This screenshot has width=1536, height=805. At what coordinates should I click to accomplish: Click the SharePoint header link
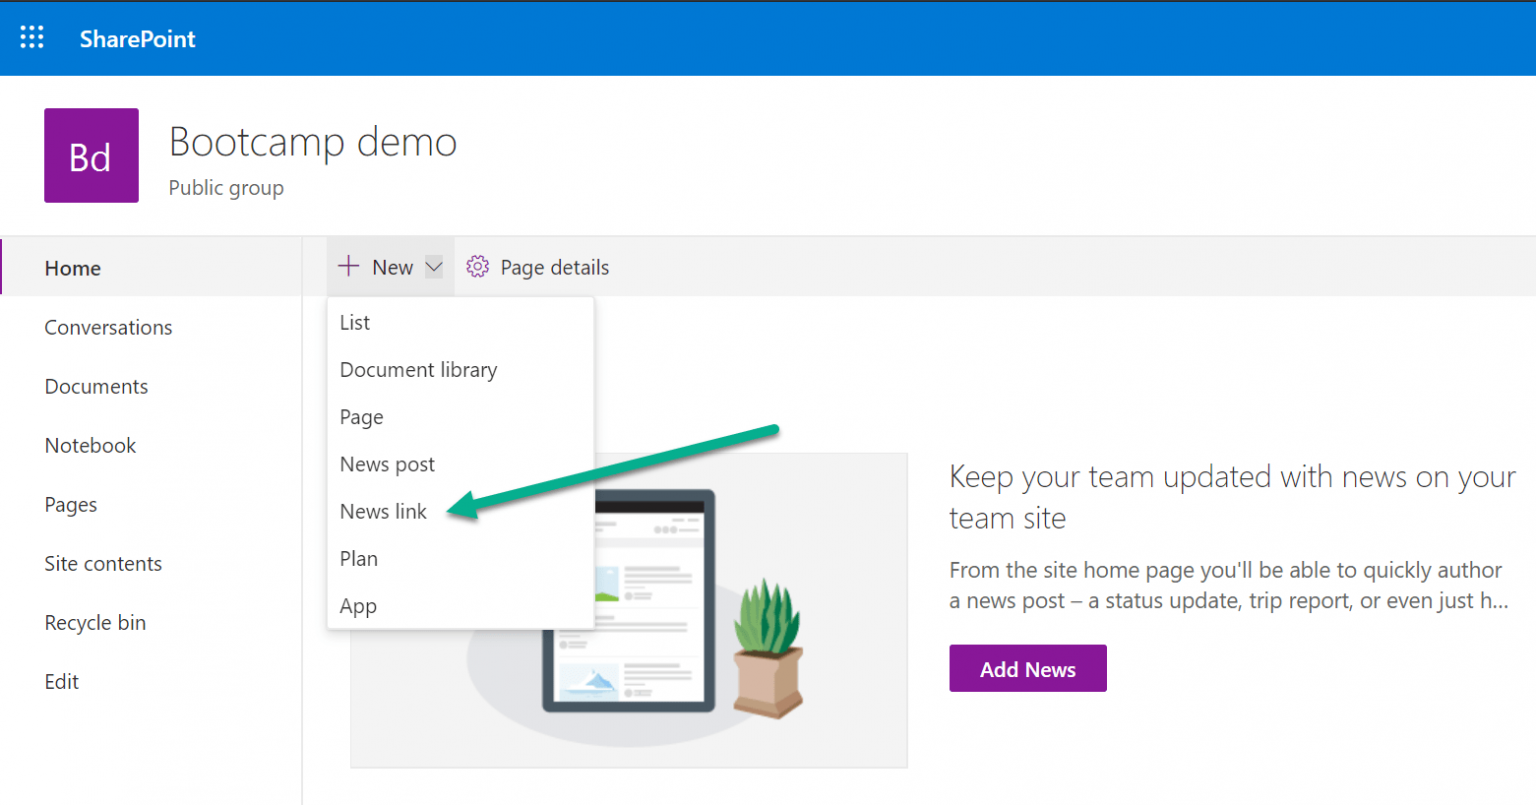coord(137,39)
